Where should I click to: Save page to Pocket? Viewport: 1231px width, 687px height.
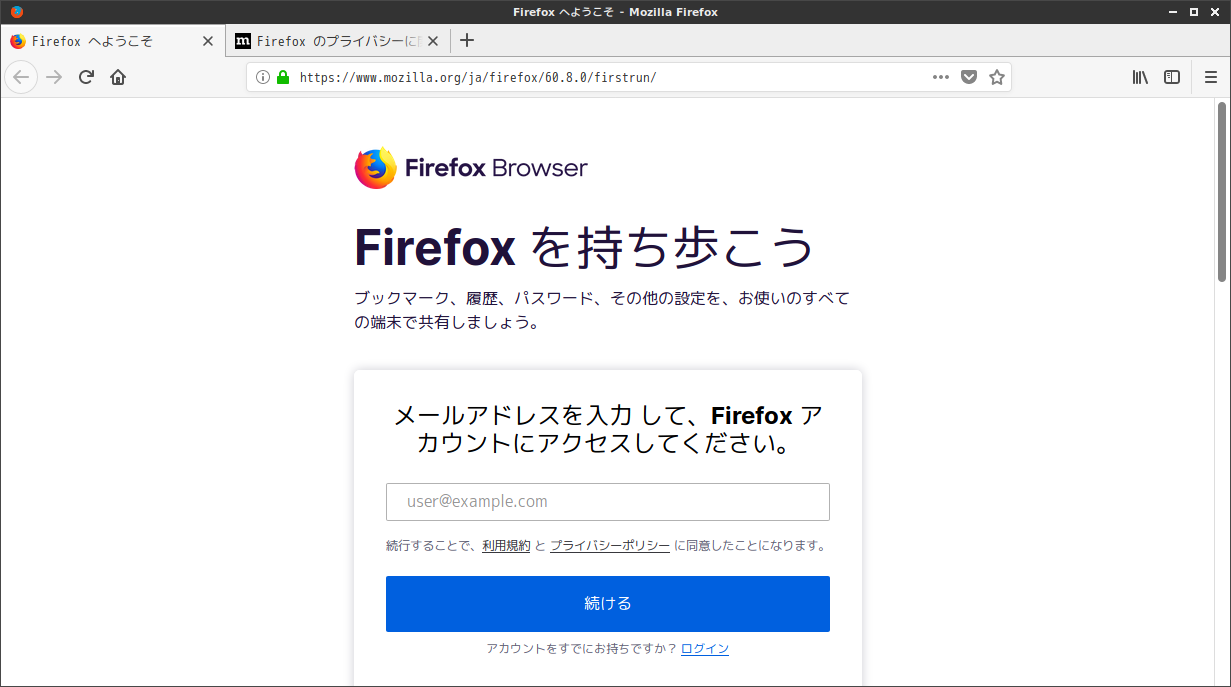[969, 77]
